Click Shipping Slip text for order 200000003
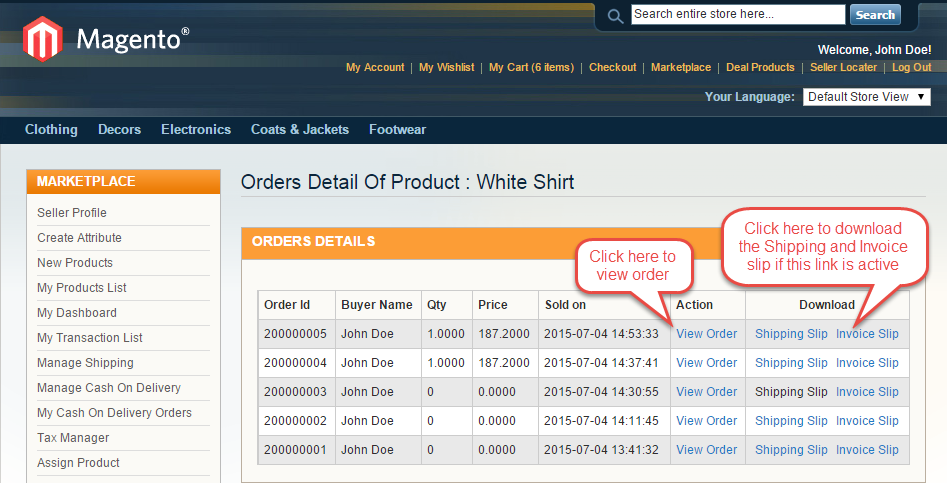 [x=791, y=392]
